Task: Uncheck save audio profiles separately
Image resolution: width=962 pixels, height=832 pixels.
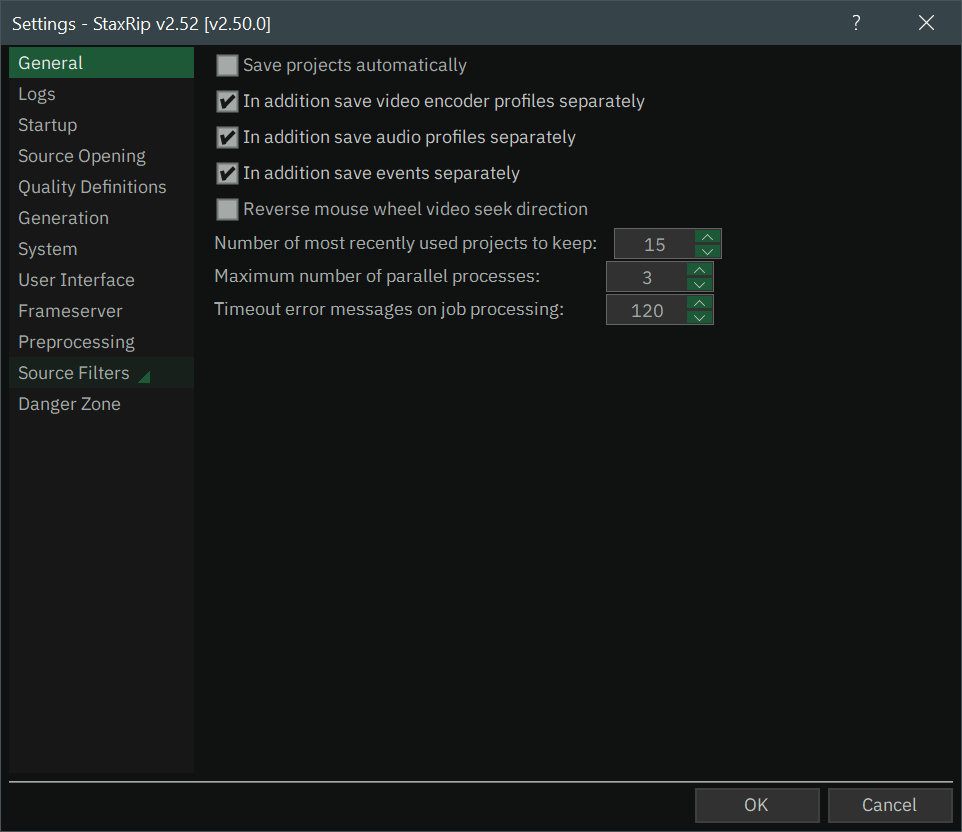Action: [x=227, y=137]
